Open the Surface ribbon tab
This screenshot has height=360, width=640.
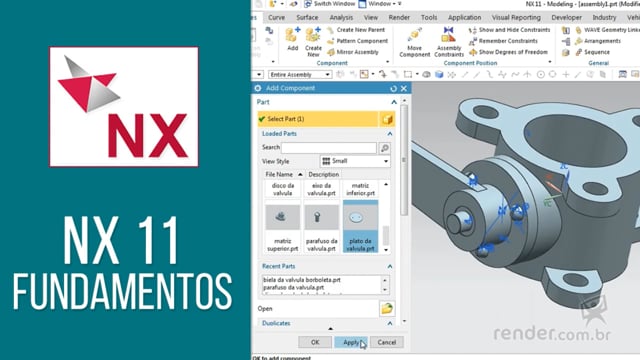pyautogui.click(x=307, y=17)
